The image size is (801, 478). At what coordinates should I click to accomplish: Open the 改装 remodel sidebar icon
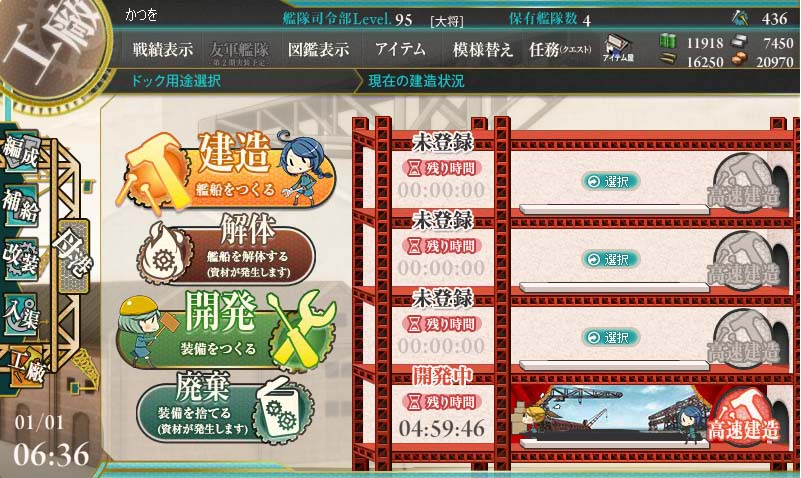[20, 259]
